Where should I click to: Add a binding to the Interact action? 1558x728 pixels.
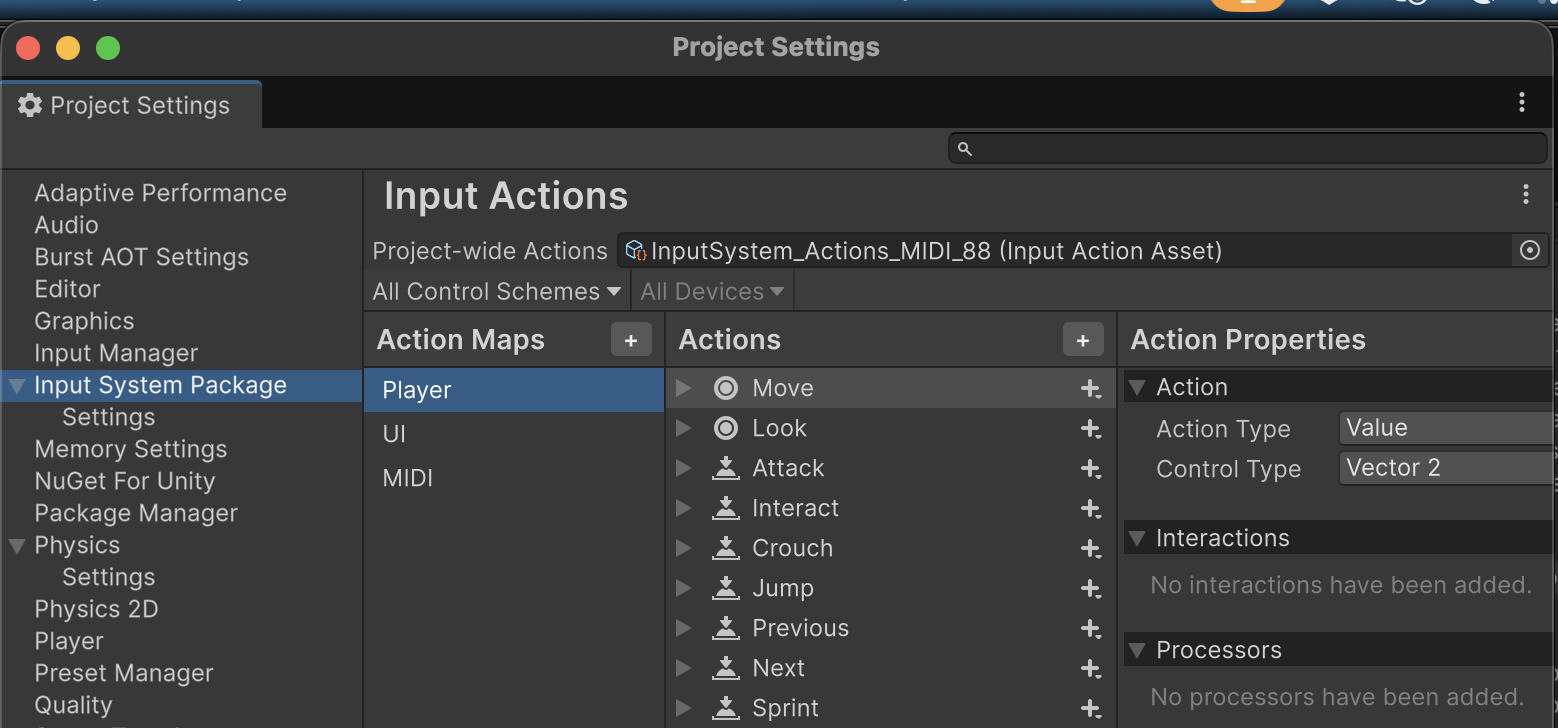point(1089,508)
